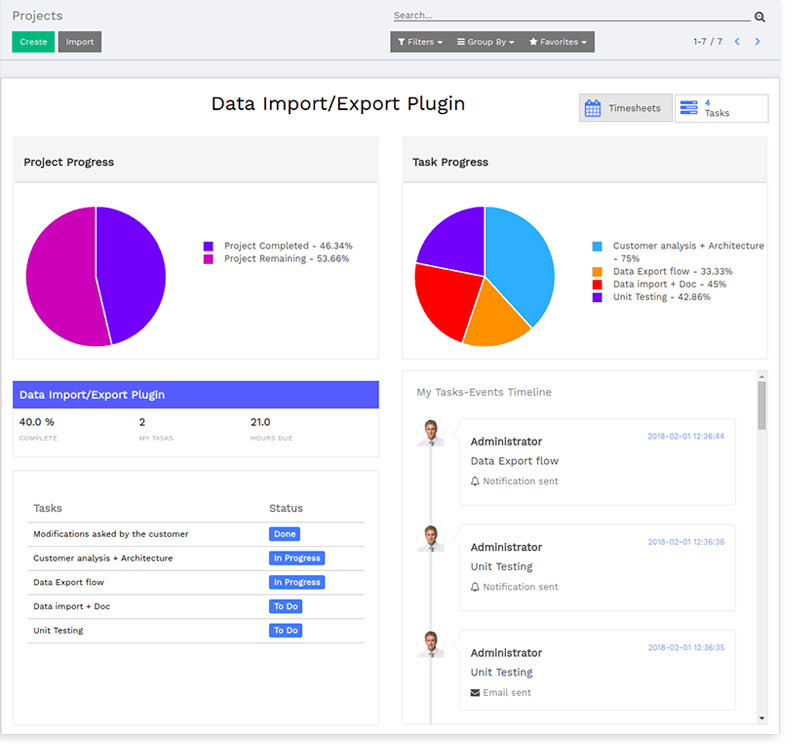Click the Timesheets calendar icon
The width and height of the screenshot is (800, 753).
point(593,109)
